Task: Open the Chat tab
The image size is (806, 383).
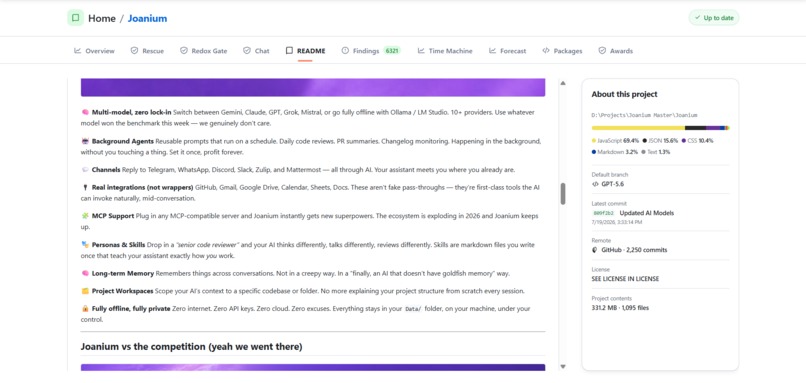Action: pyautogui.click(x=256, y=51)
